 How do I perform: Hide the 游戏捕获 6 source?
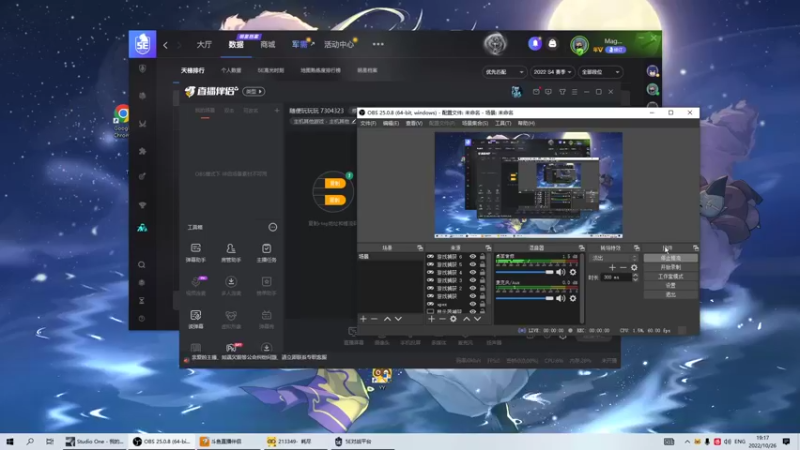click(472, 257)
